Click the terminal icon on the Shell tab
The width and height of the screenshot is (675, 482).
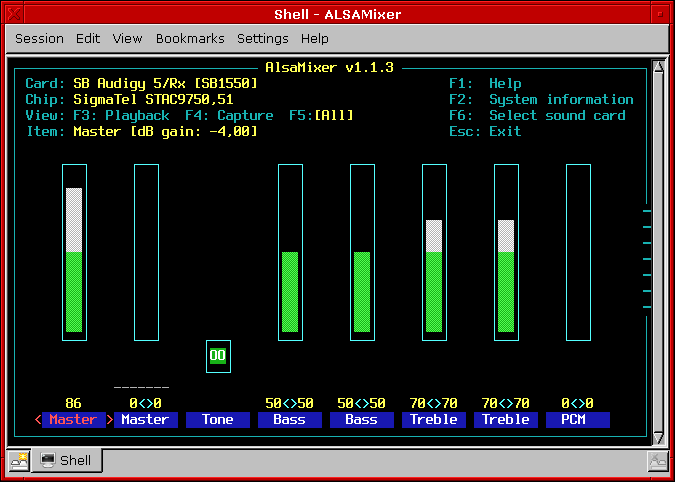pos(47,461)
